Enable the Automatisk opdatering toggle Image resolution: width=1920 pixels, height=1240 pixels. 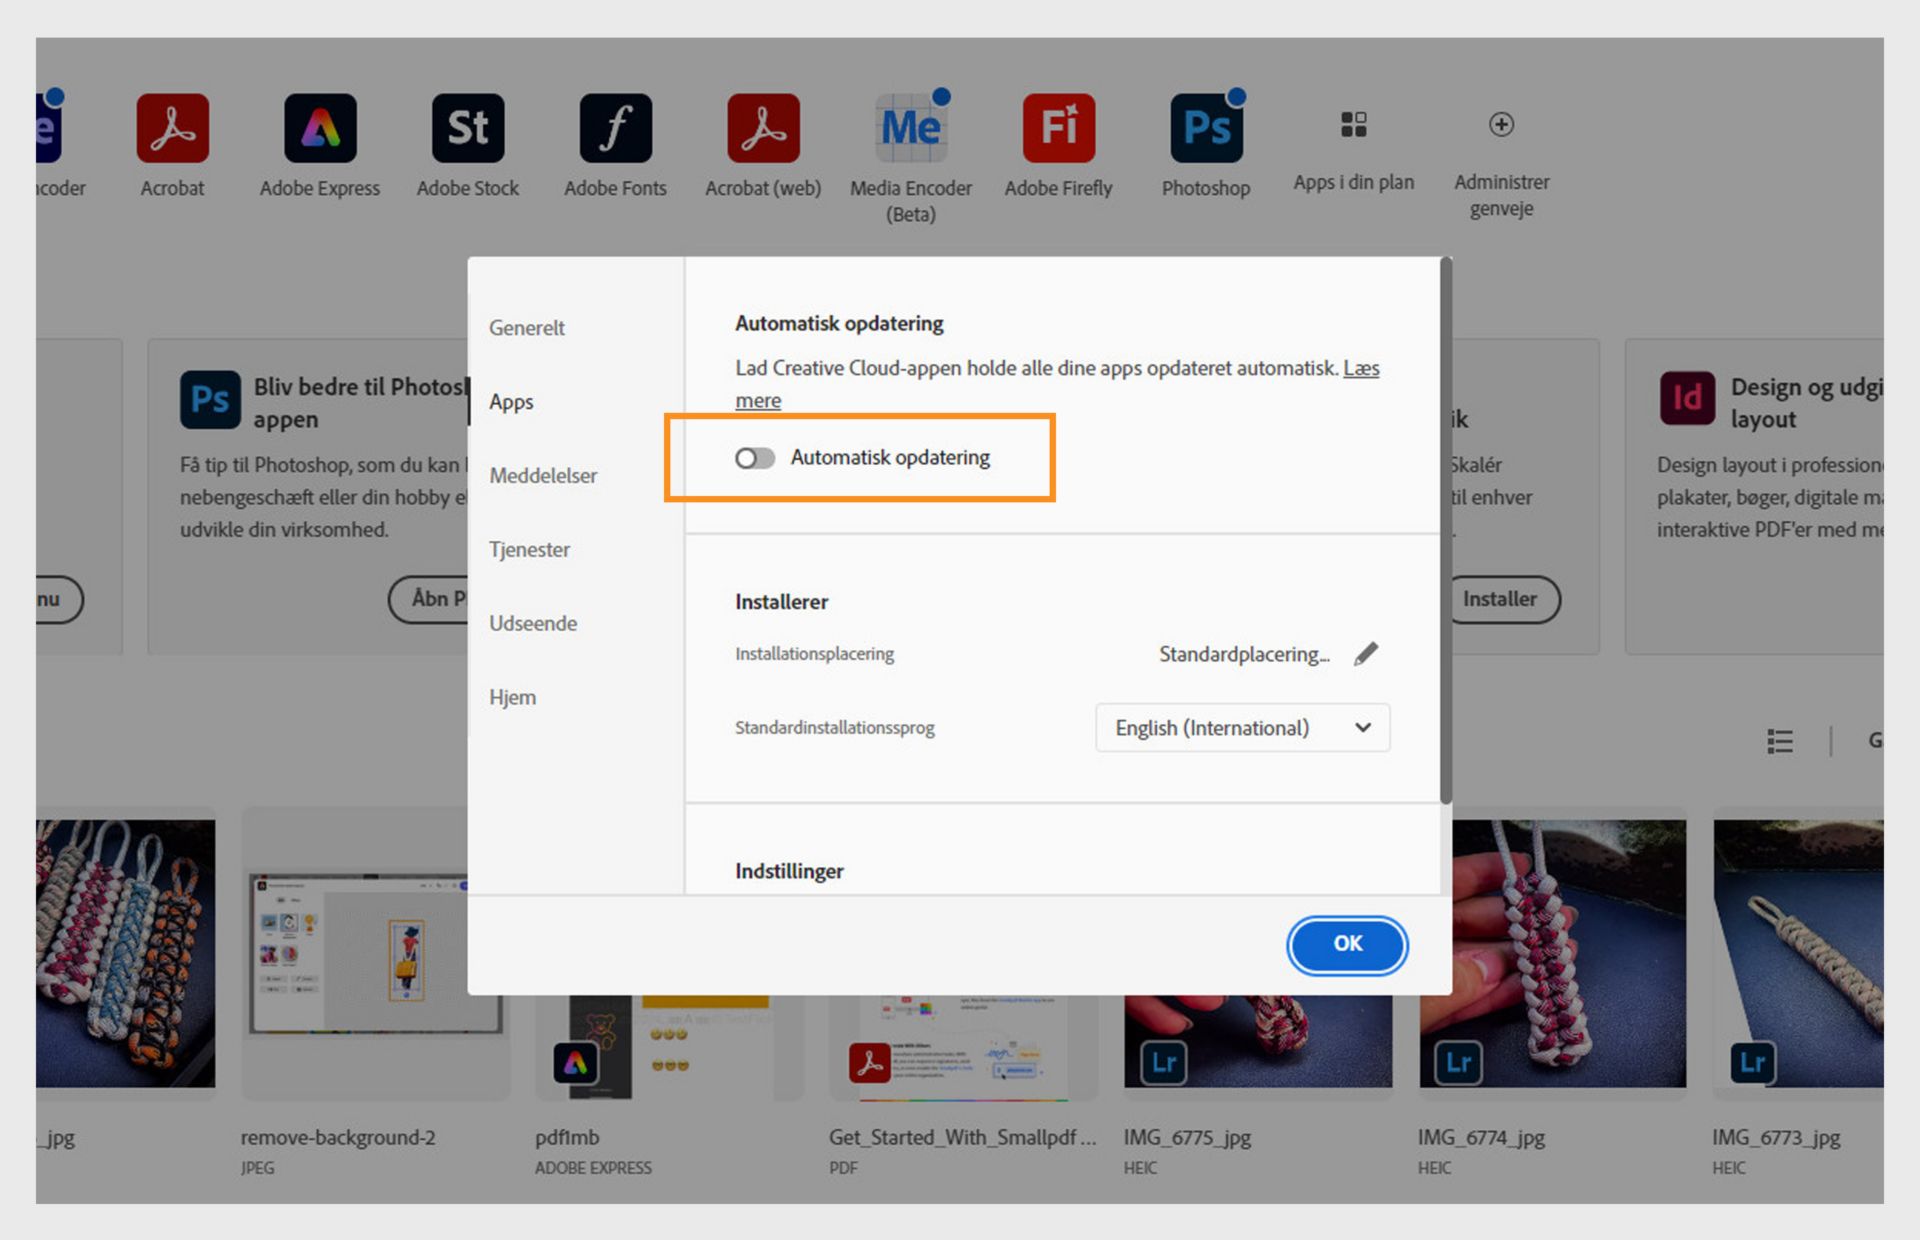755,458
